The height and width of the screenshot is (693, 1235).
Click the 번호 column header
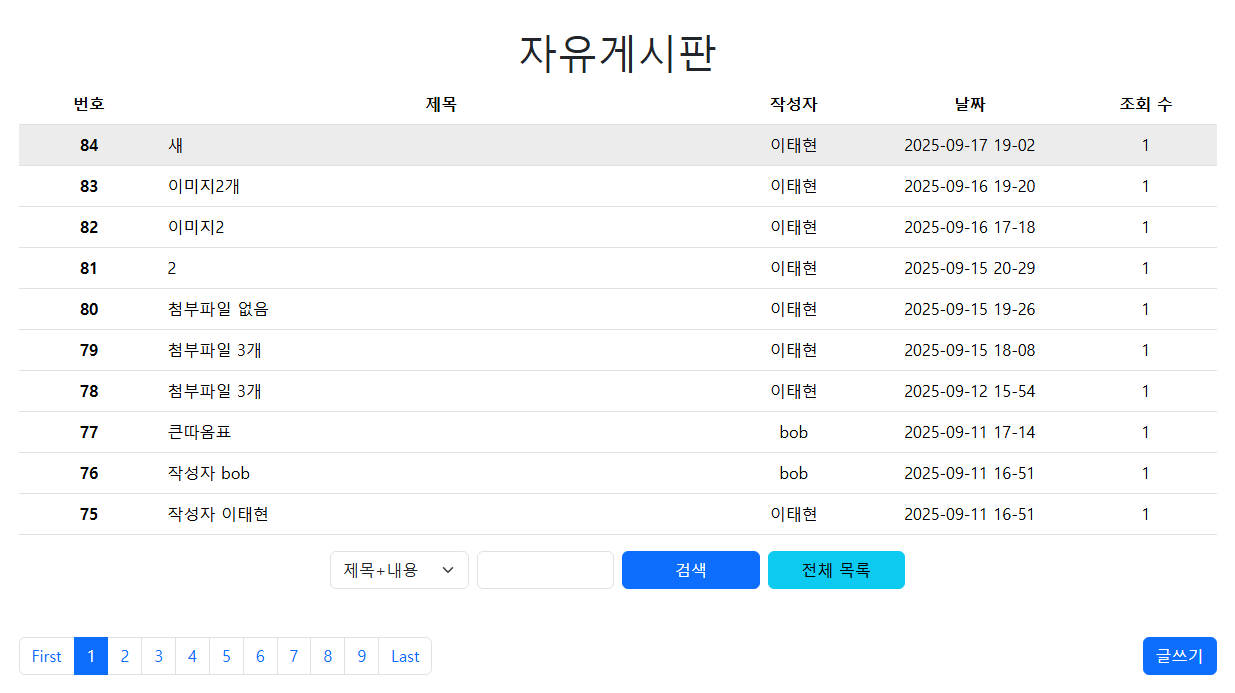(x=89, y=104)
